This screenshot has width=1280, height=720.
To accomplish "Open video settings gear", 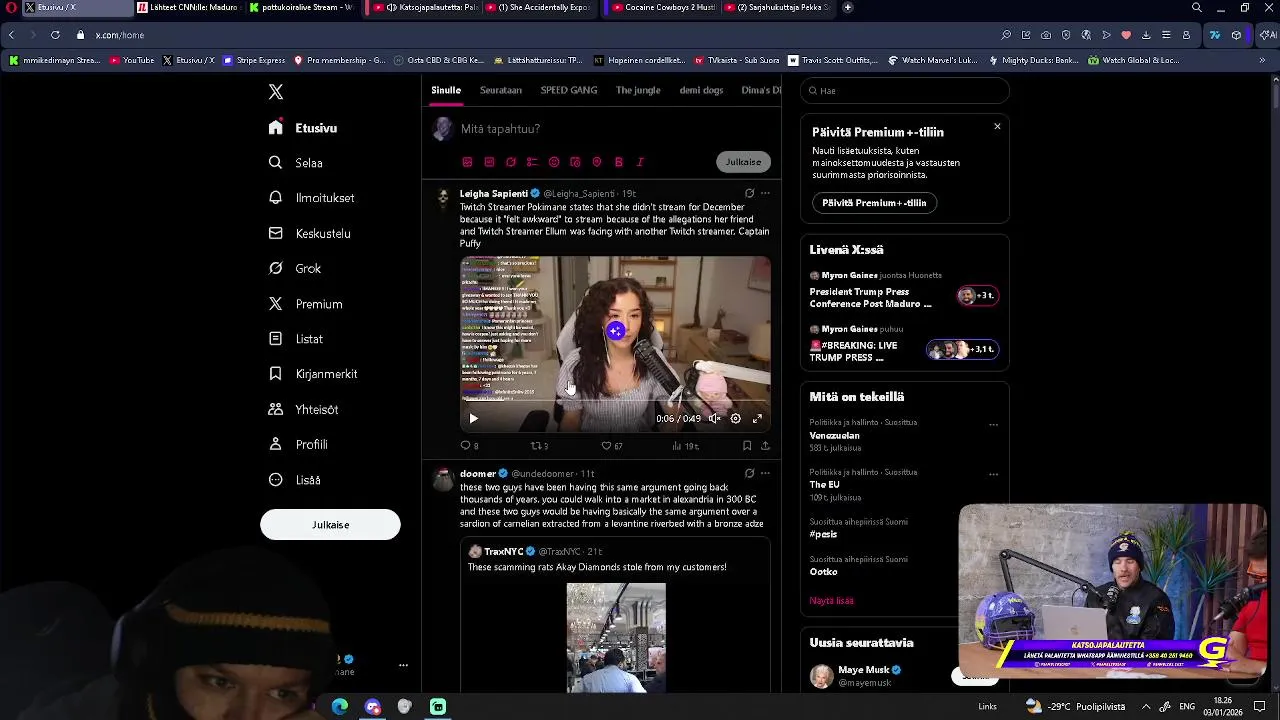I will point(736,419).
